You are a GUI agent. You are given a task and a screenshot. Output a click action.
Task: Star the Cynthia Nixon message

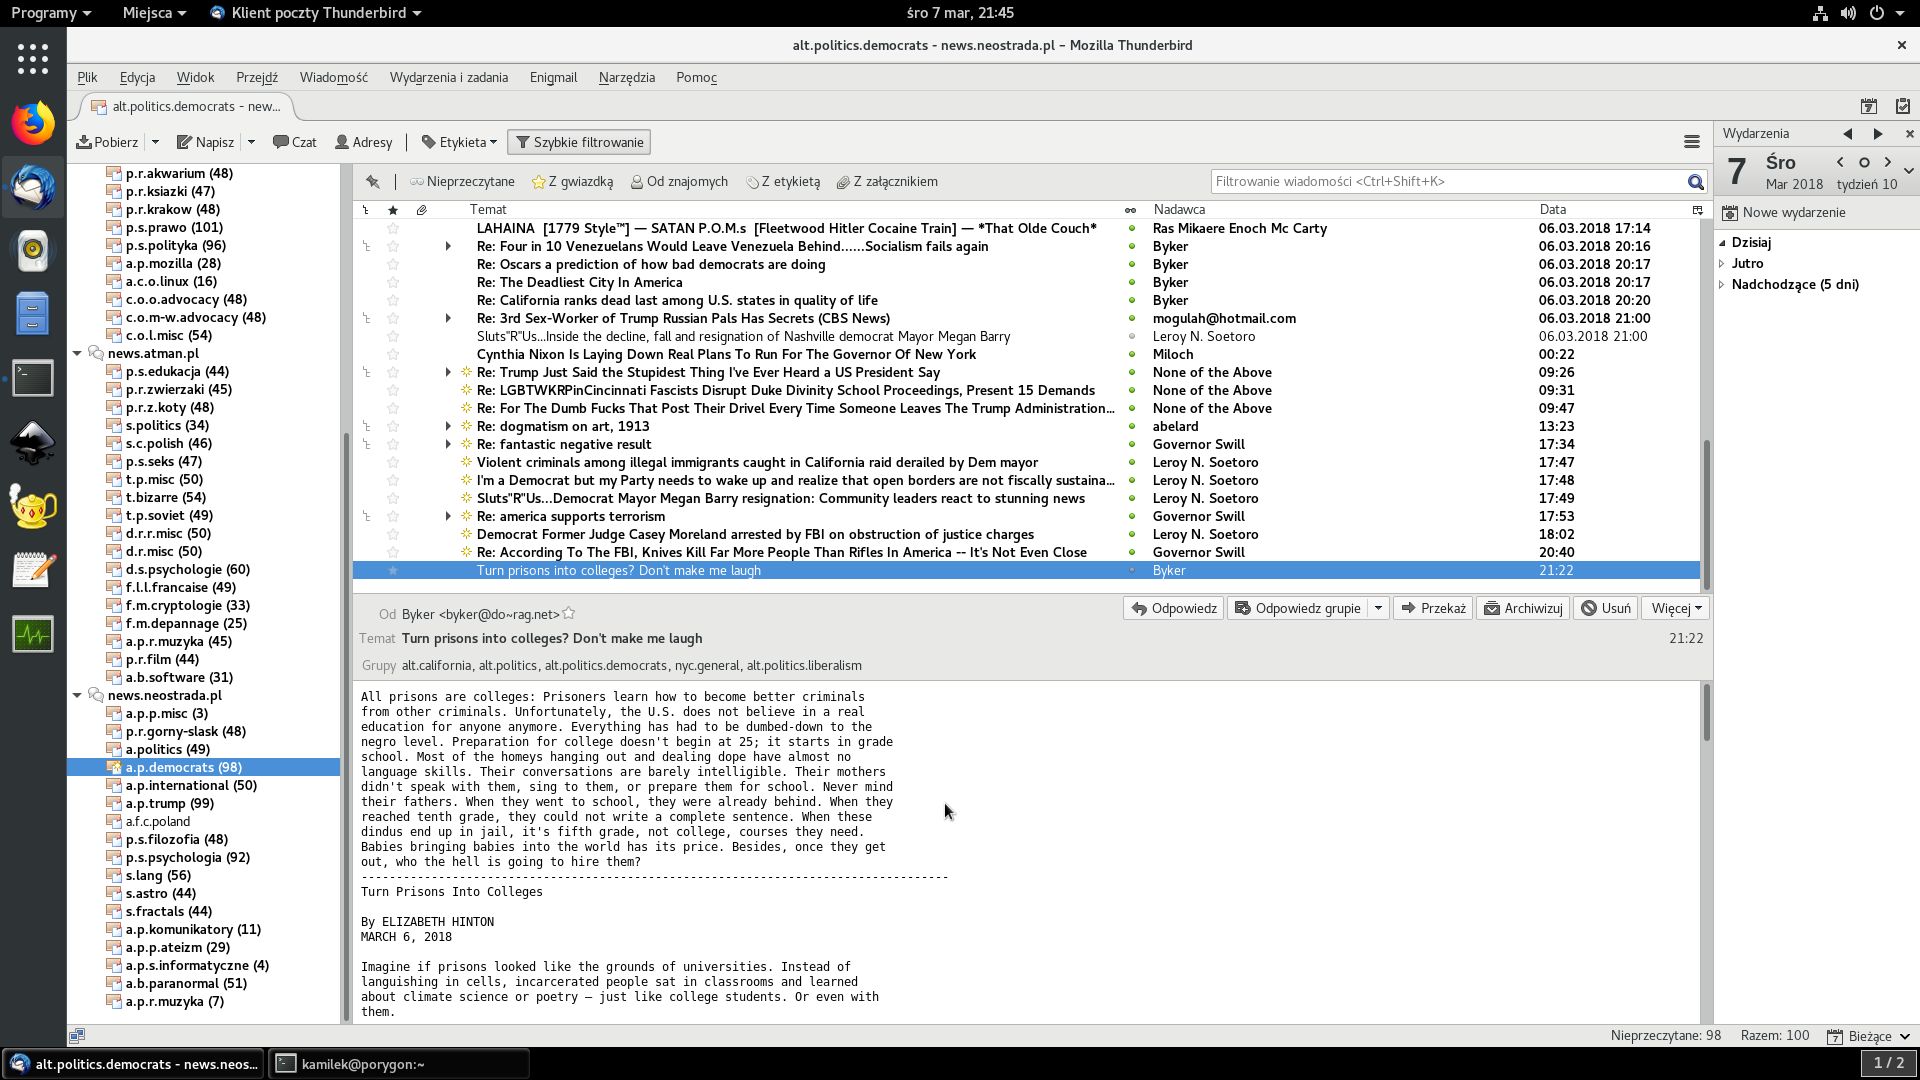point(393,355)
